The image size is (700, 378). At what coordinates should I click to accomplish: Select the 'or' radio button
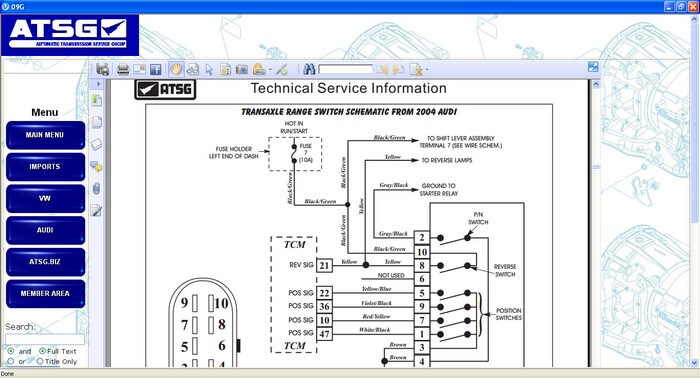(x=10, y=361)
